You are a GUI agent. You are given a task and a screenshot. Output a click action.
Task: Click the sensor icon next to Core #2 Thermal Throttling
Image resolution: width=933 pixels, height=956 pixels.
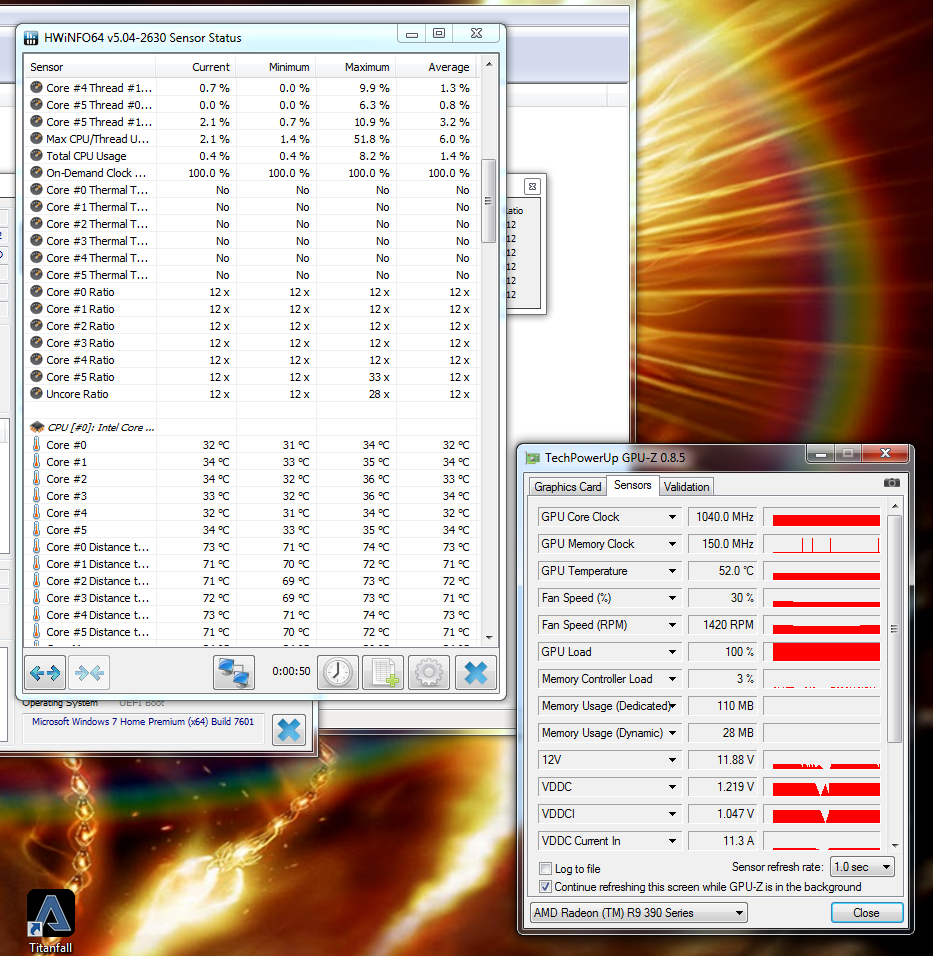coord(37,224)
